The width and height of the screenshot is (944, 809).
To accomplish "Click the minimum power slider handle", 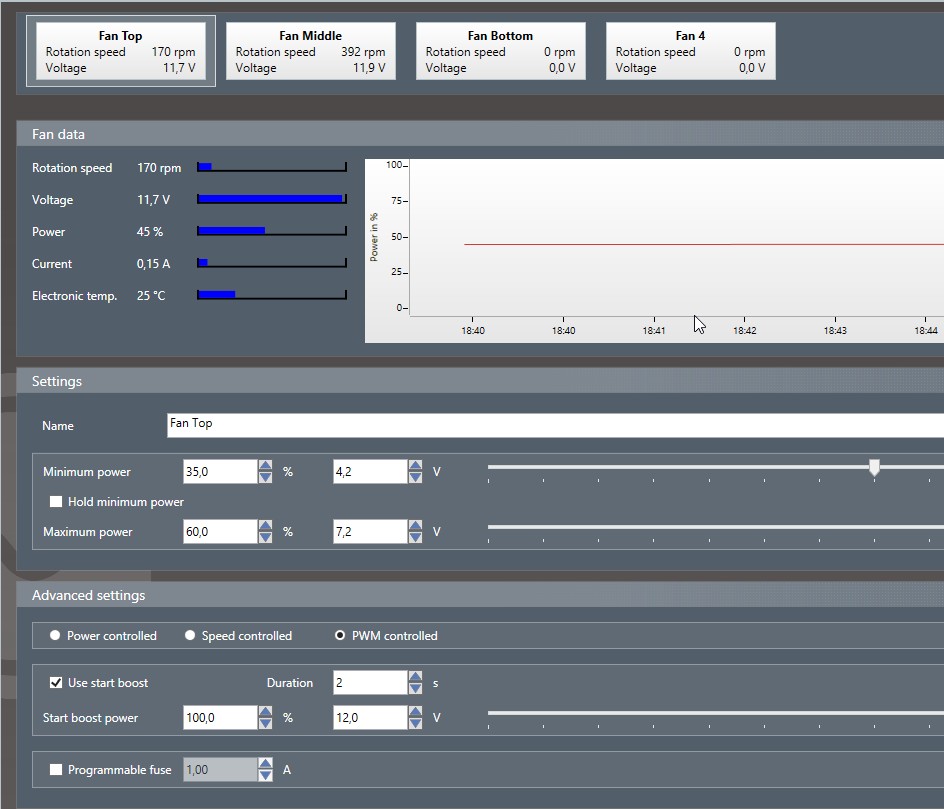I will point(874,467).
